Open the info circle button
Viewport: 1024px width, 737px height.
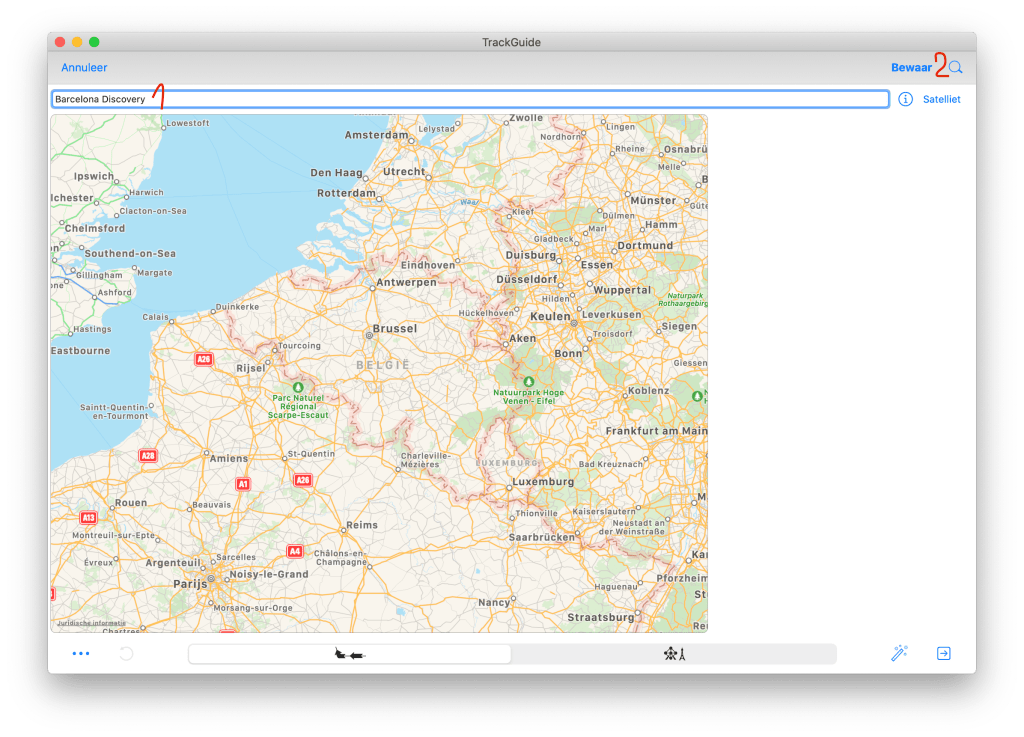point(905,99)
